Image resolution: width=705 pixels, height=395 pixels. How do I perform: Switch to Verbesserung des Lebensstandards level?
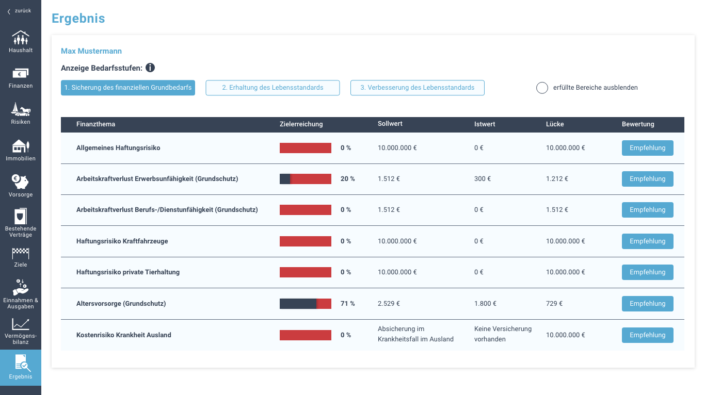[417, 88]
